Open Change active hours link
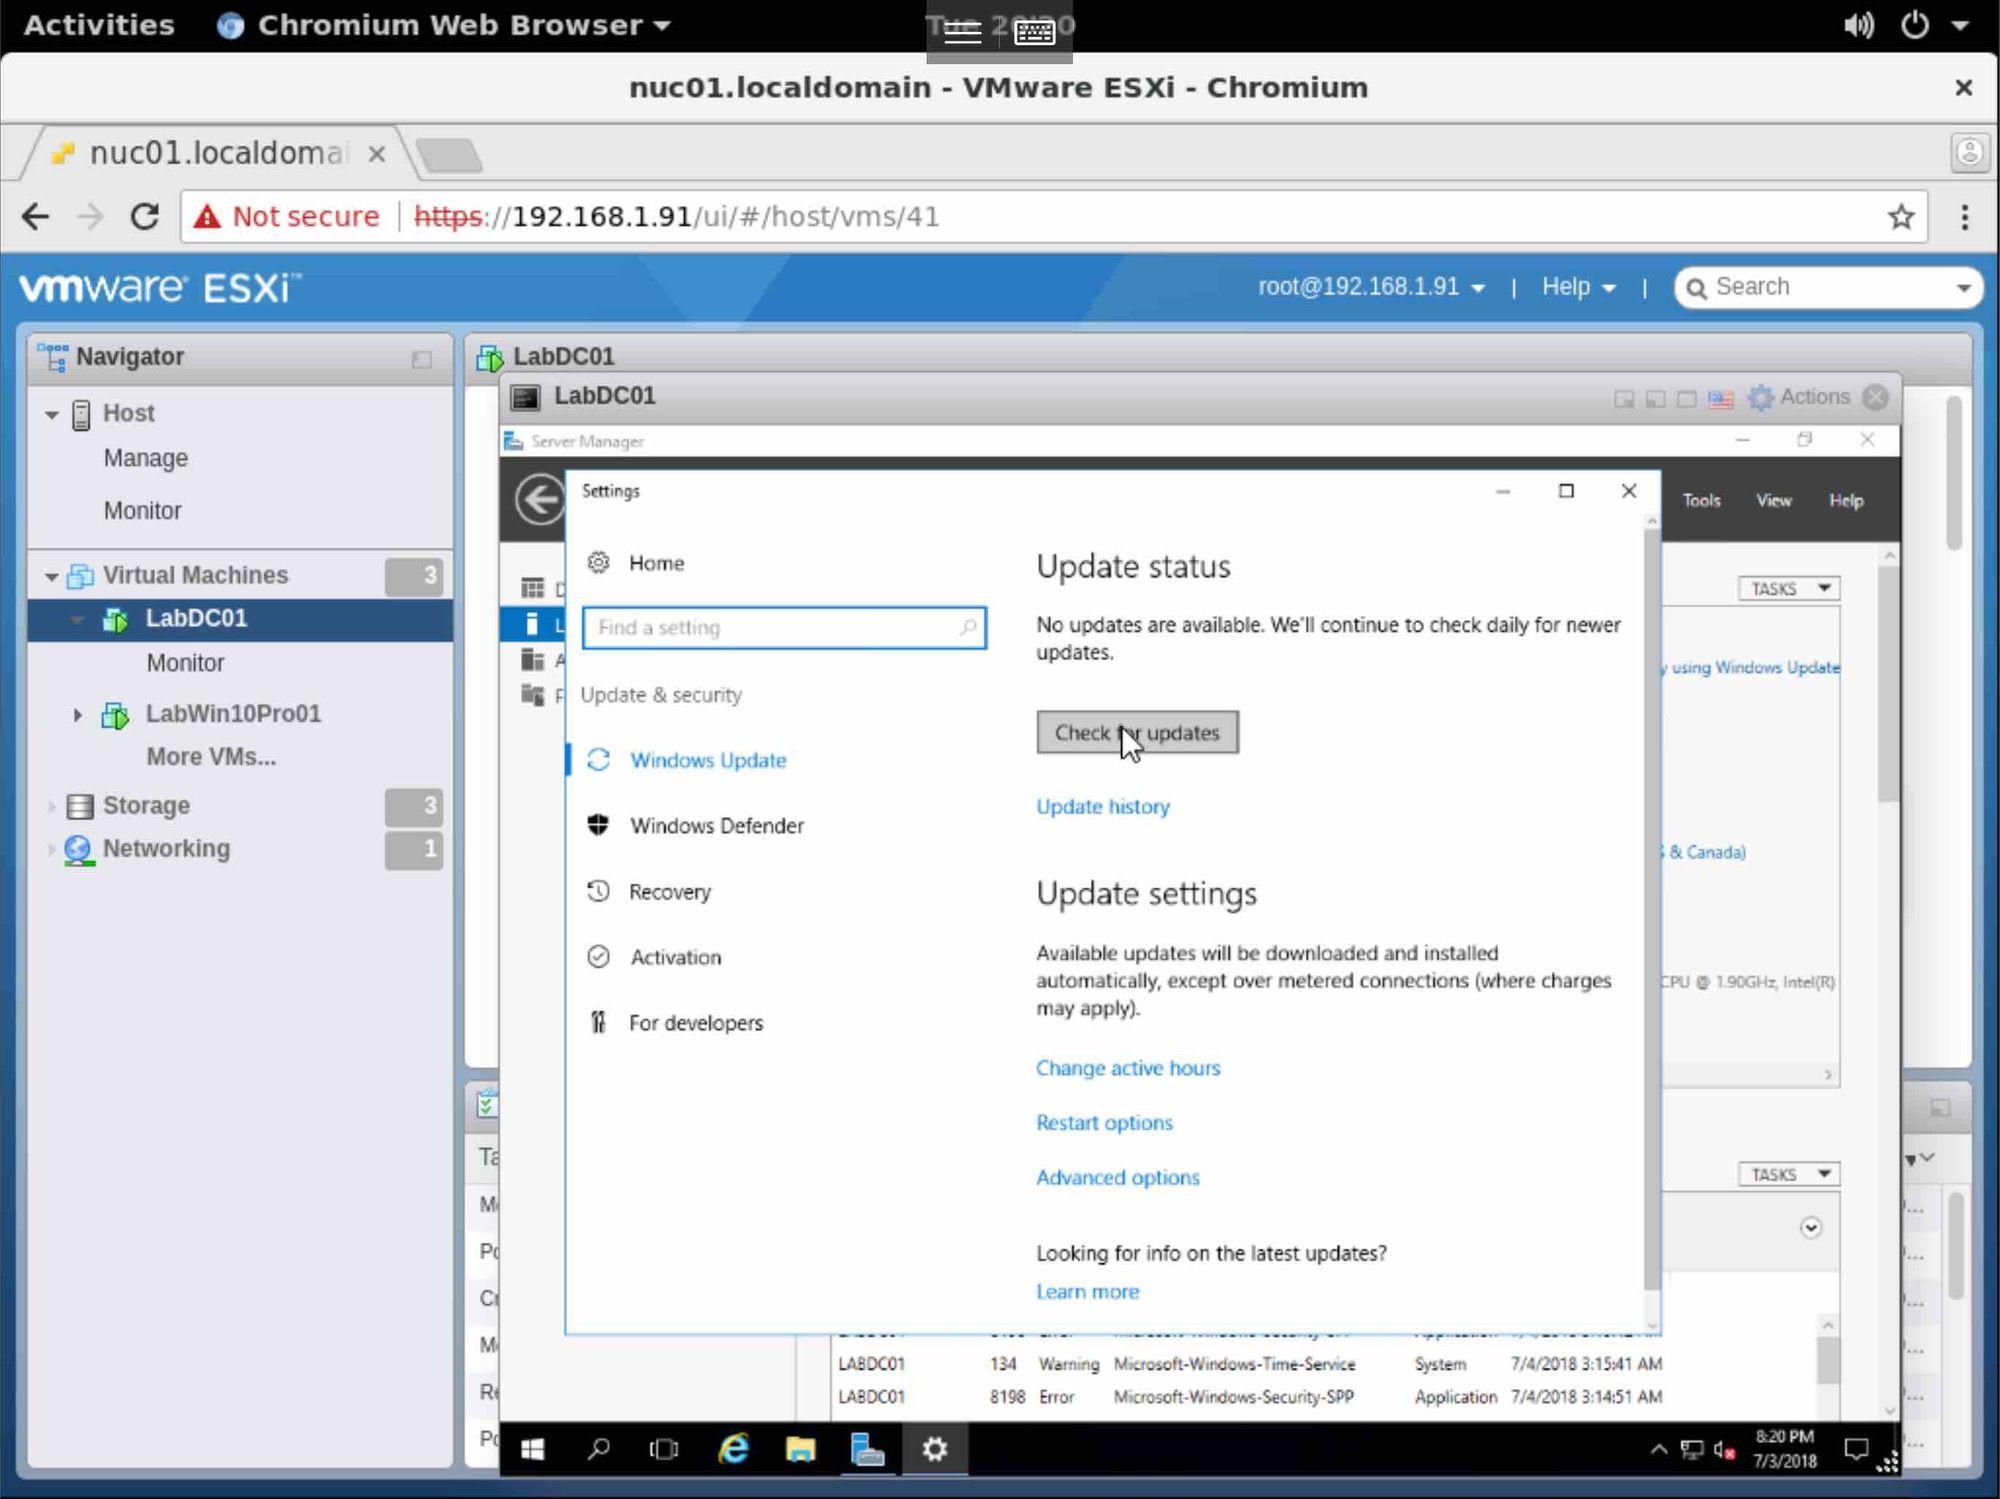Viewport: 2000px width, 1499px height. coord(1128,1068)
